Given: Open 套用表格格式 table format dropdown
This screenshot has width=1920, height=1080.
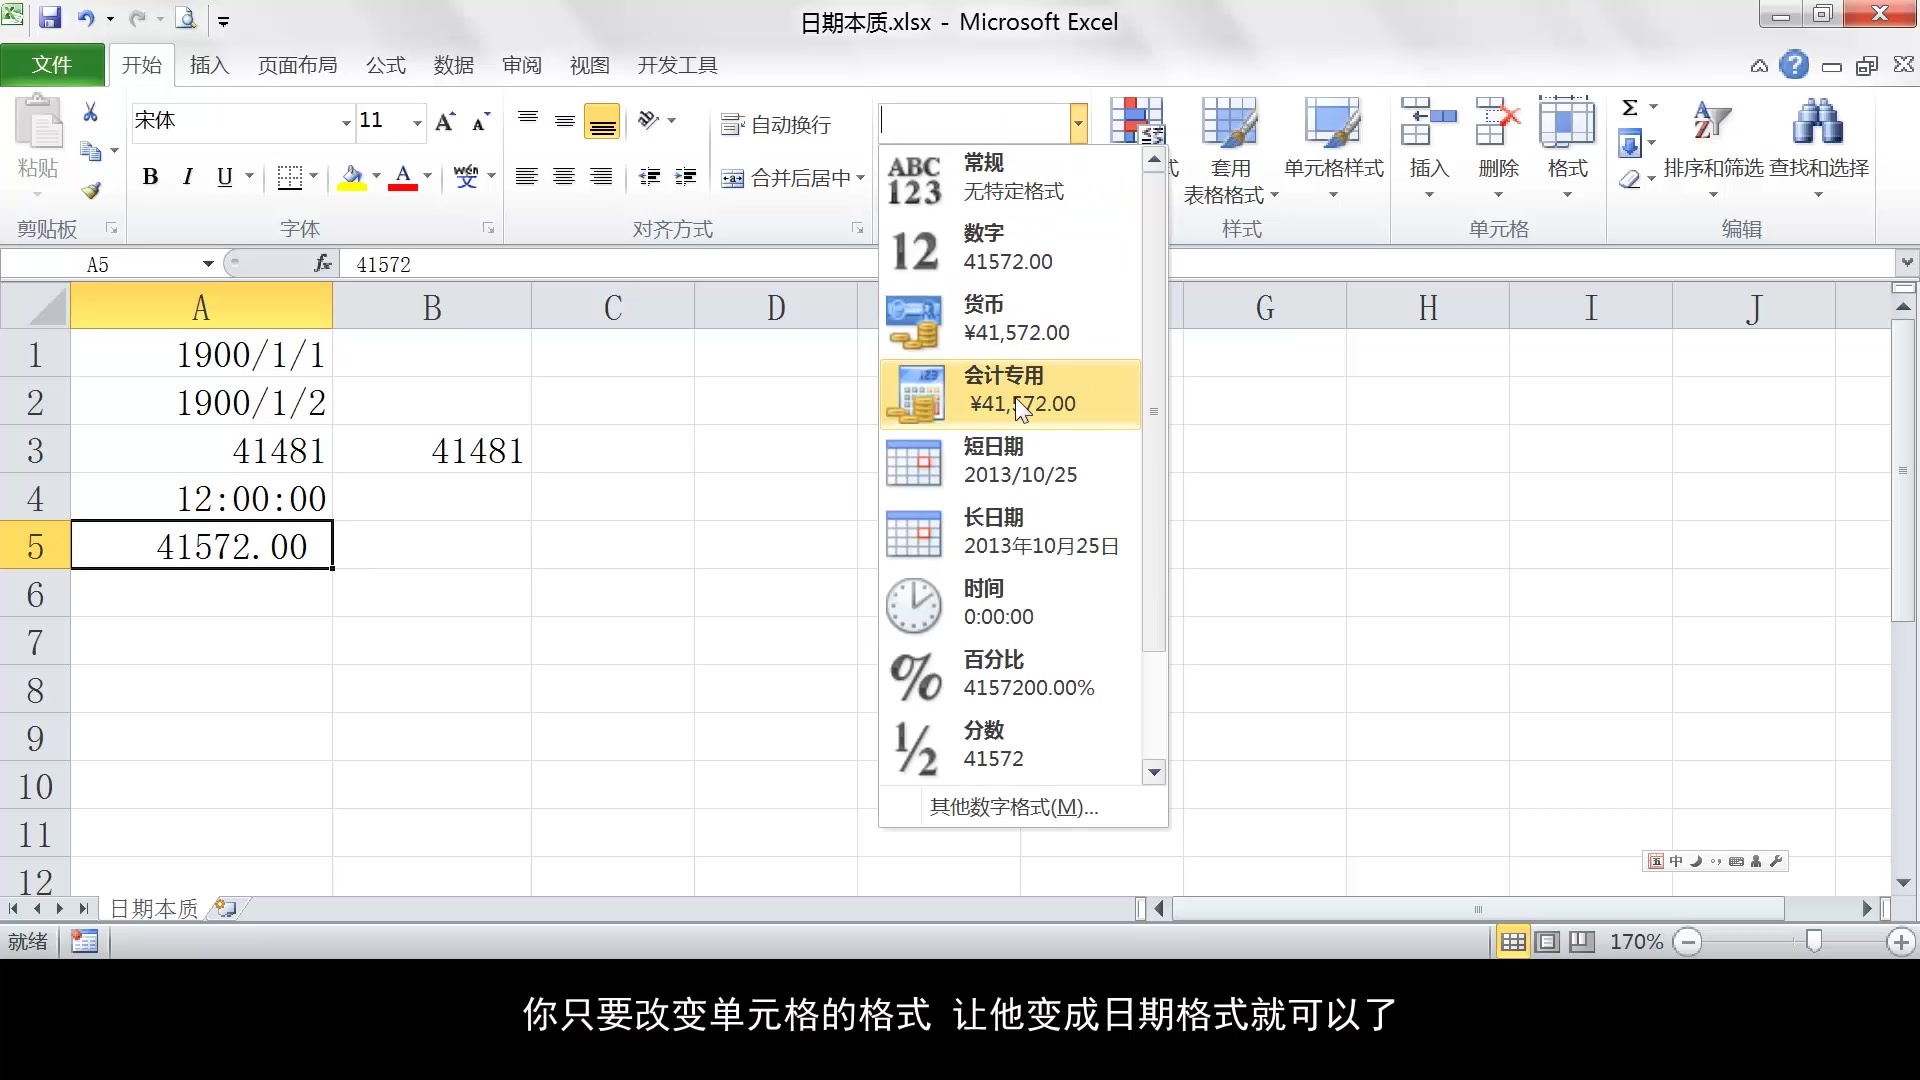Looking at the screenshot, I should [x=1230, y=152].
